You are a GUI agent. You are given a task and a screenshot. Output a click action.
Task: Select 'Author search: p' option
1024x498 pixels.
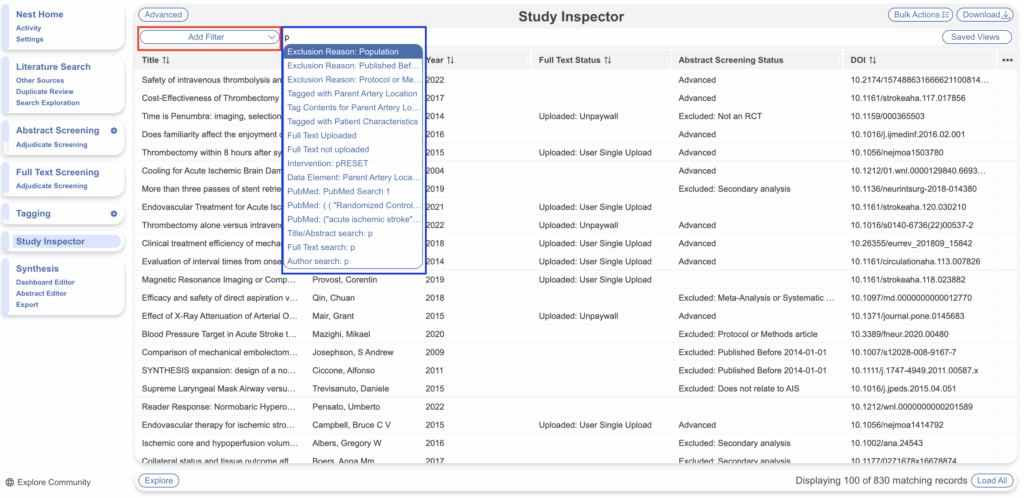point(319,261)
